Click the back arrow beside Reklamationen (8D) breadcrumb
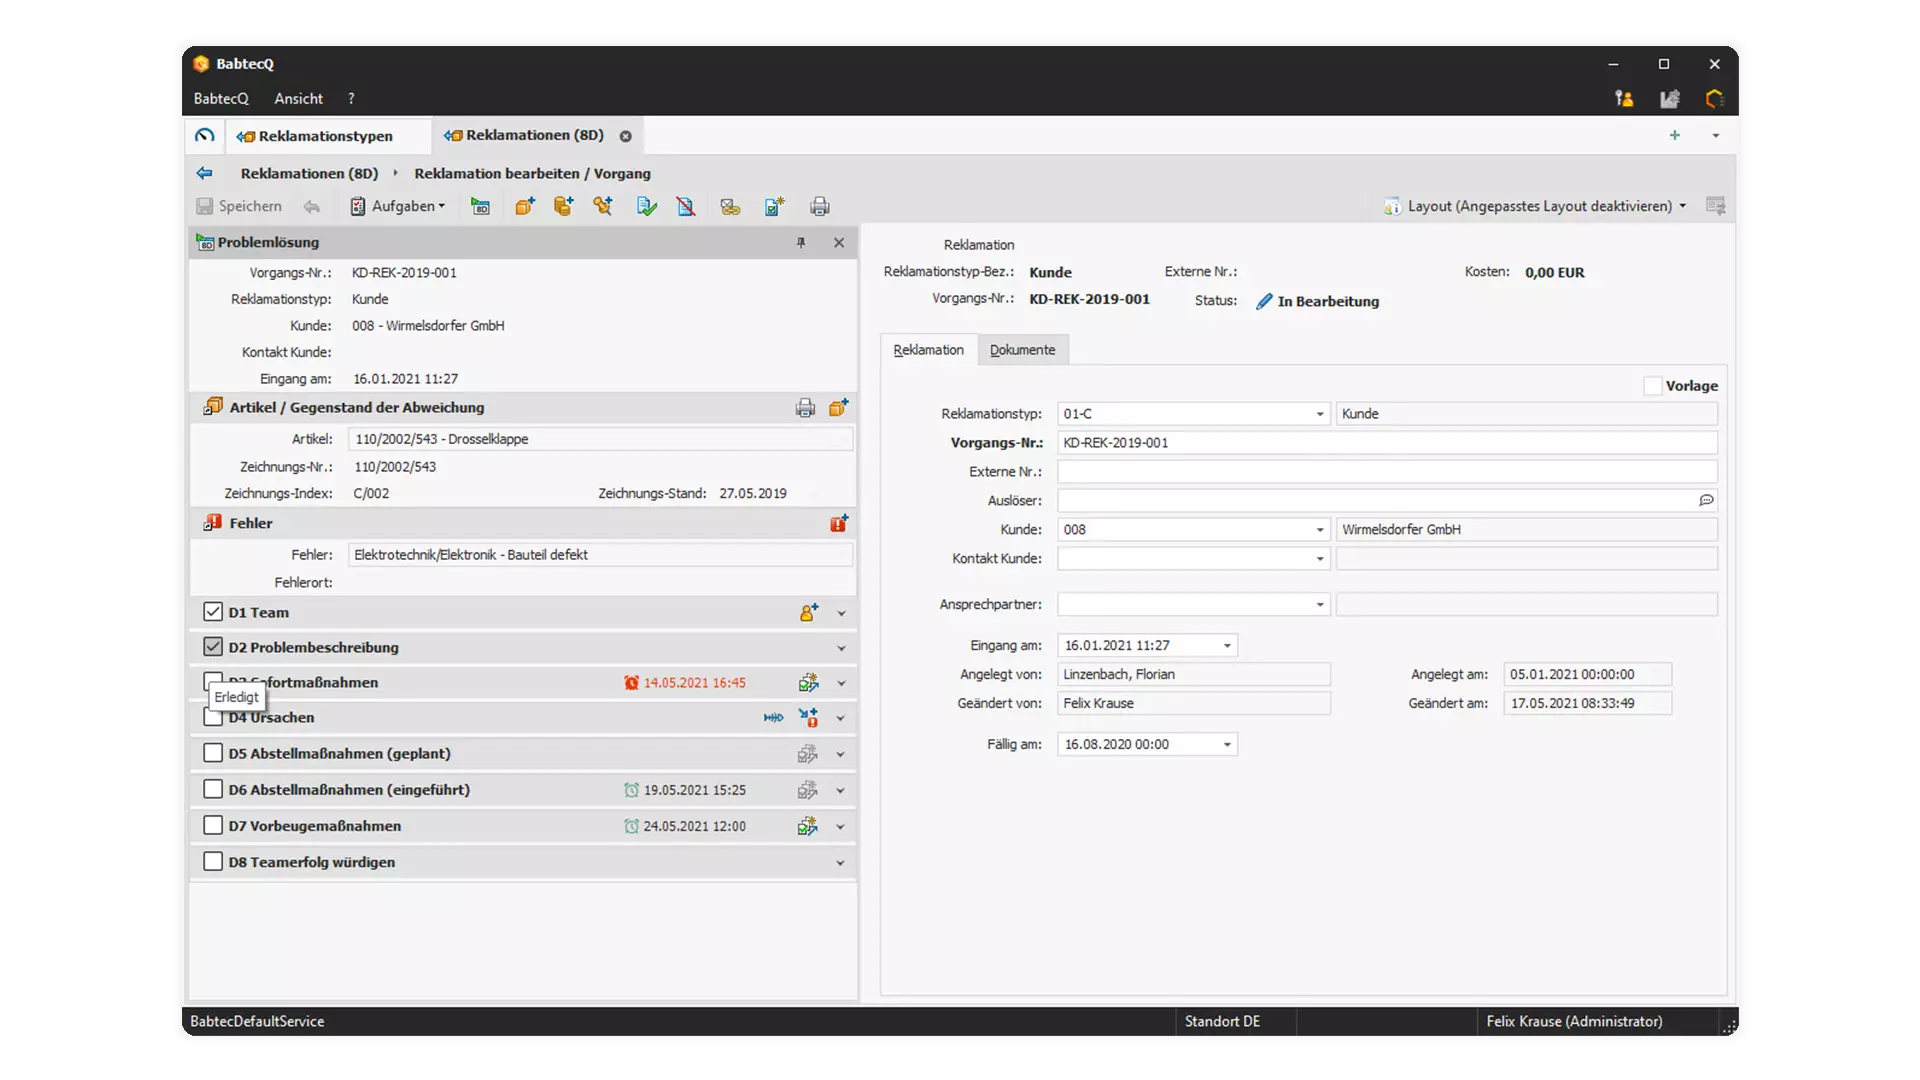The width and height of the screenshot is (1920, 1080). click(x=205, y=173)
